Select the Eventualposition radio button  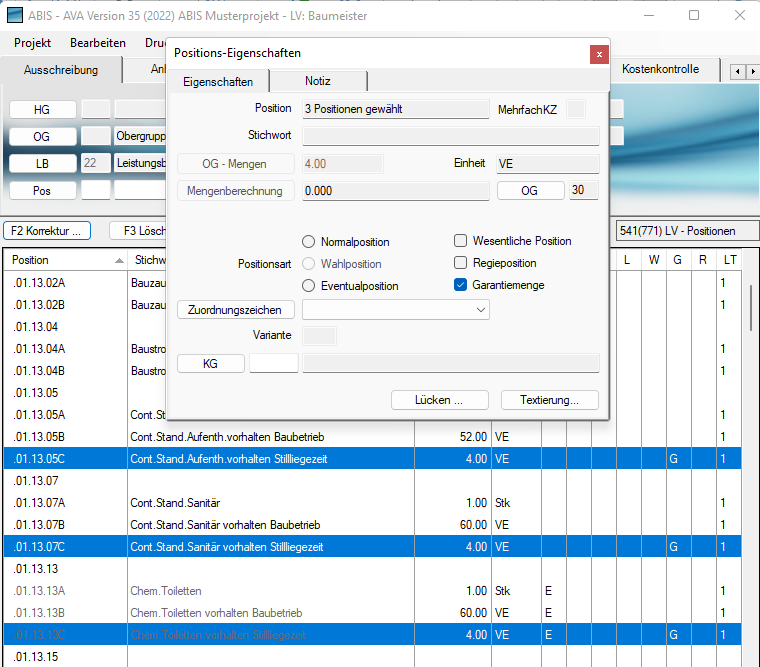click(308, 286)
